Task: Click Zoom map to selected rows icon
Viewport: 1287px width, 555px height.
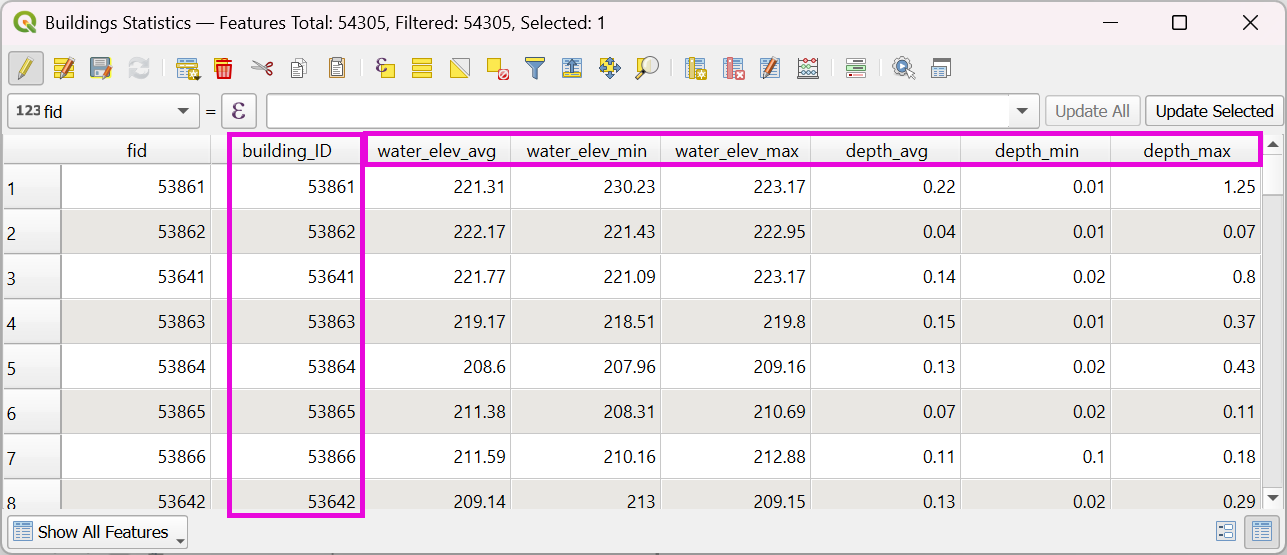Action: coord(647,68)
